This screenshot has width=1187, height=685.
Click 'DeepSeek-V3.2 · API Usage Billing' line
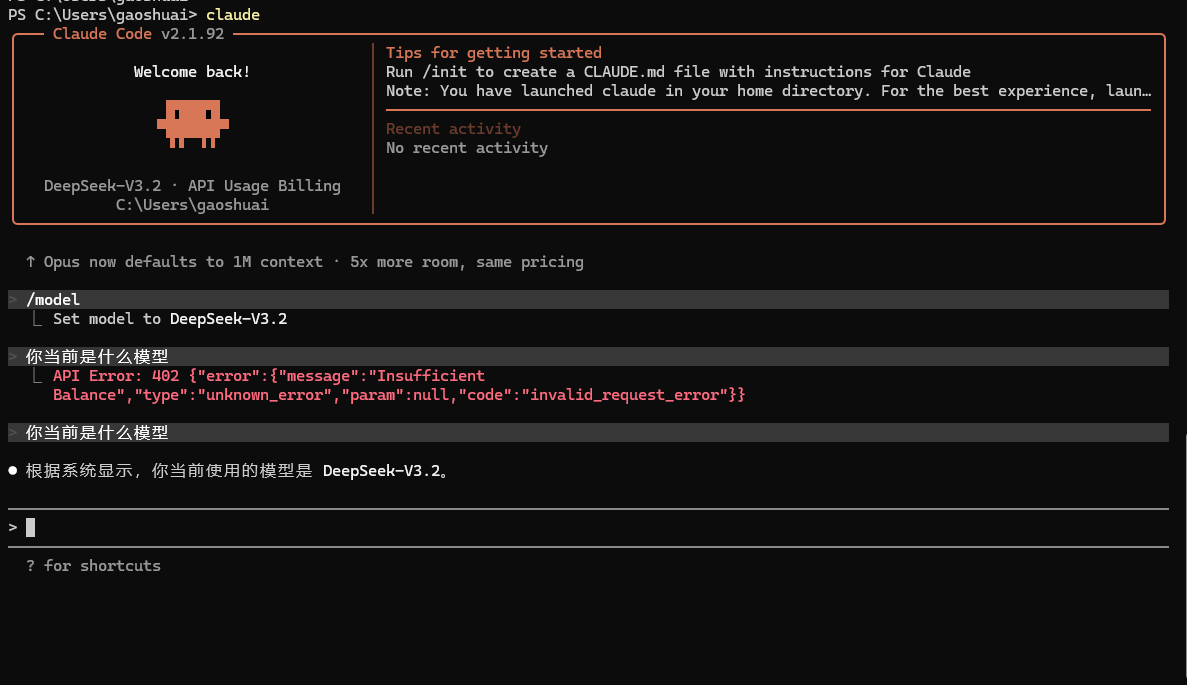click(x=192, y=185)
